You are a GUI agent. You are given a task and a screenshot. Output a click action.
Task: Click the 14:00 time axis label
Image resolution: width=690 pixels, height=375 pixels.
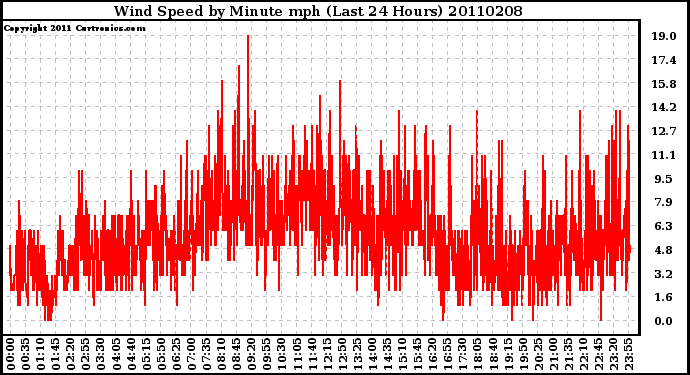tap(373, 354)
